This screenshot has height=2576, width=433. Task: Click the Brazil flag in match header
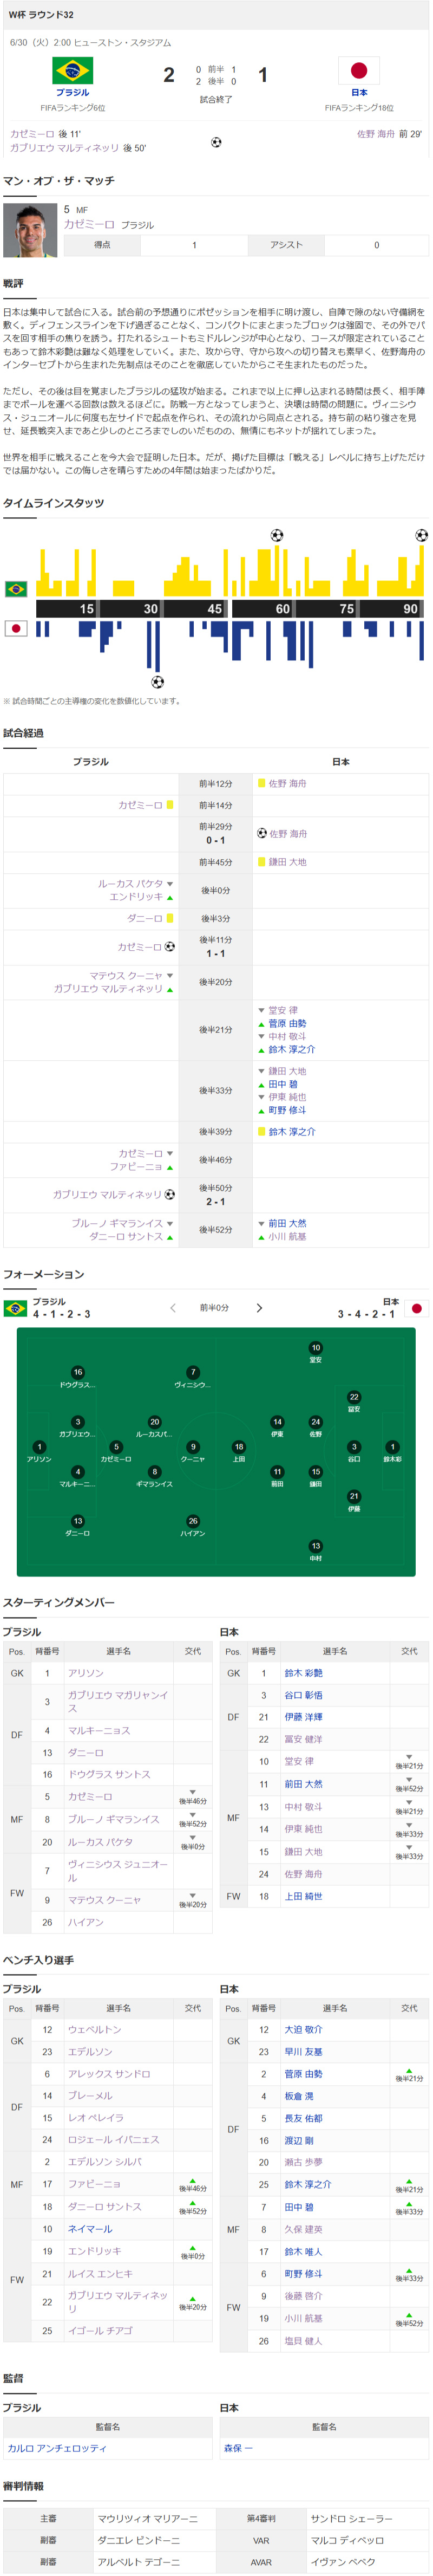coord(72,70)
